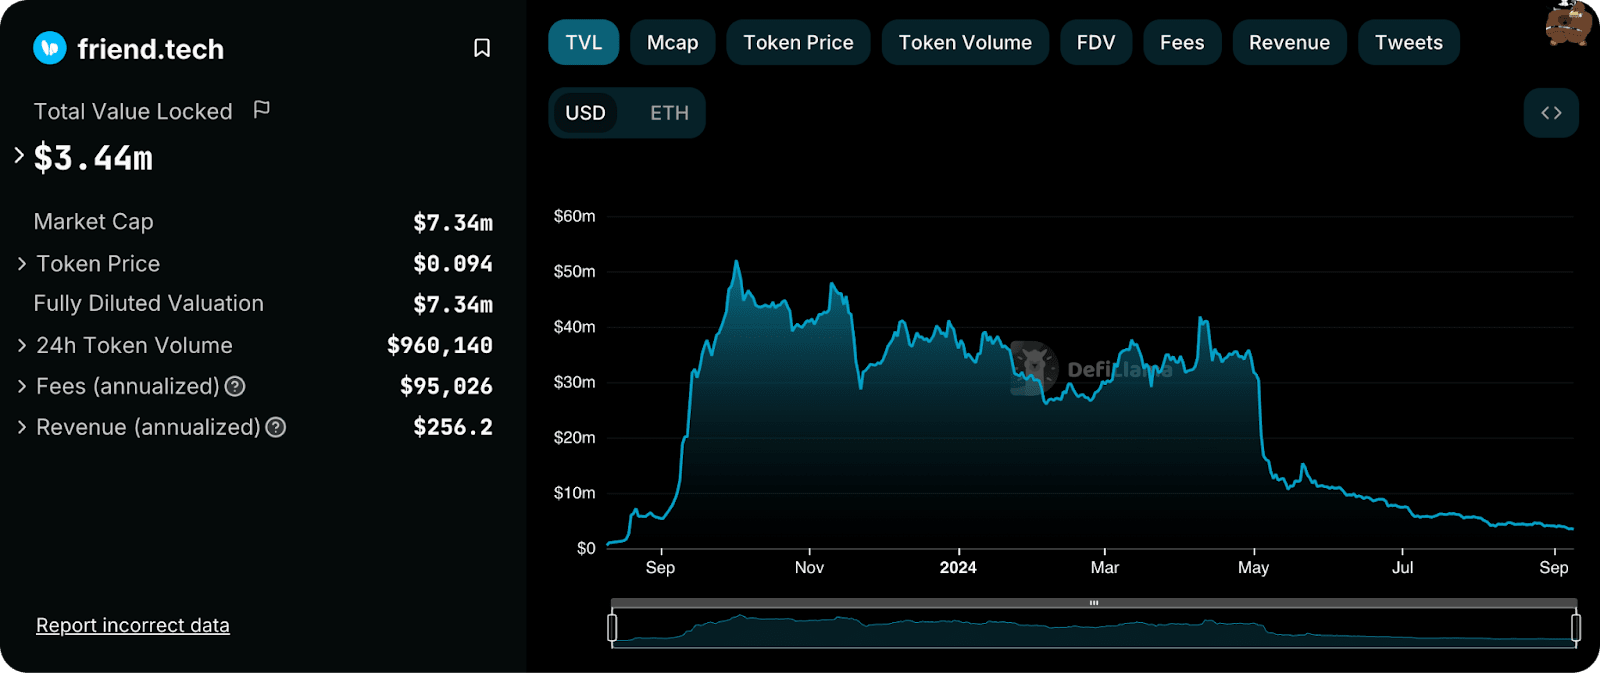The width and height of the screenshot is (1600, 673).
Task: Click the $95,026 fees value
Action: click(x=446, y=386)
